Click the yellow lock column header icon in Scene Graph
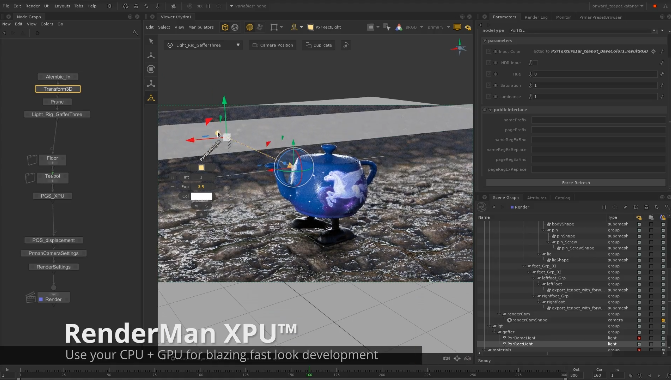 pyautogui.click(x=663, y=218)
